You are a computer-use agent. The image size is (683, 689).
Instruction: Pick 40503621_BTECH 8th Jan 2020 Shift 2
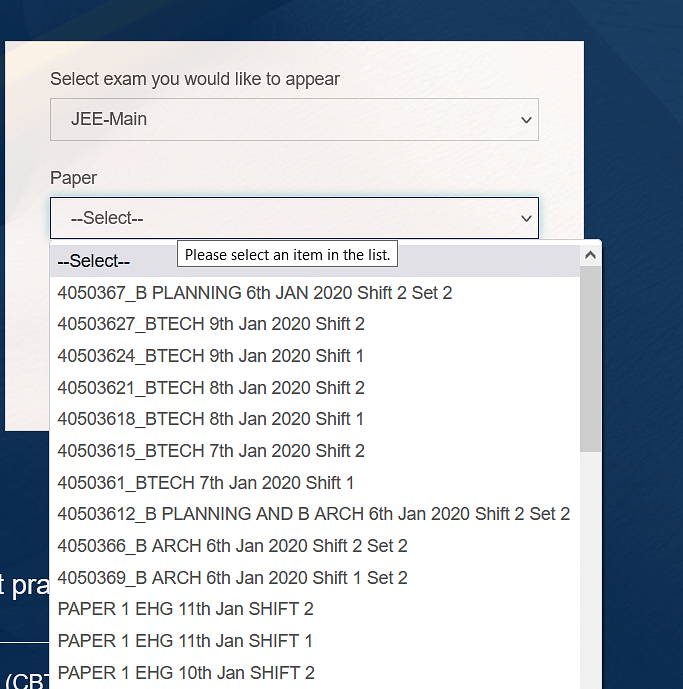[x=315, y=388]
